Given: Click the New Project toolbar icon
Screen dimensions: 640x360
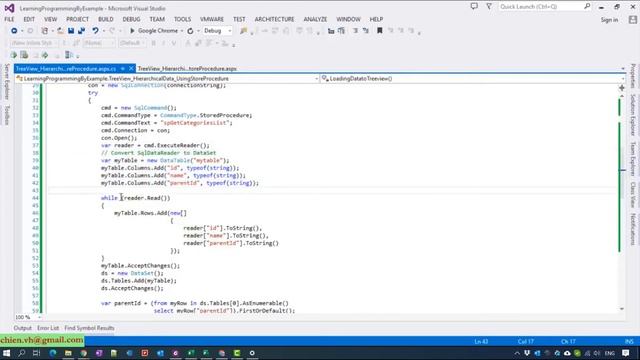Looking at the screenshot, I should [x=44, y=31].
